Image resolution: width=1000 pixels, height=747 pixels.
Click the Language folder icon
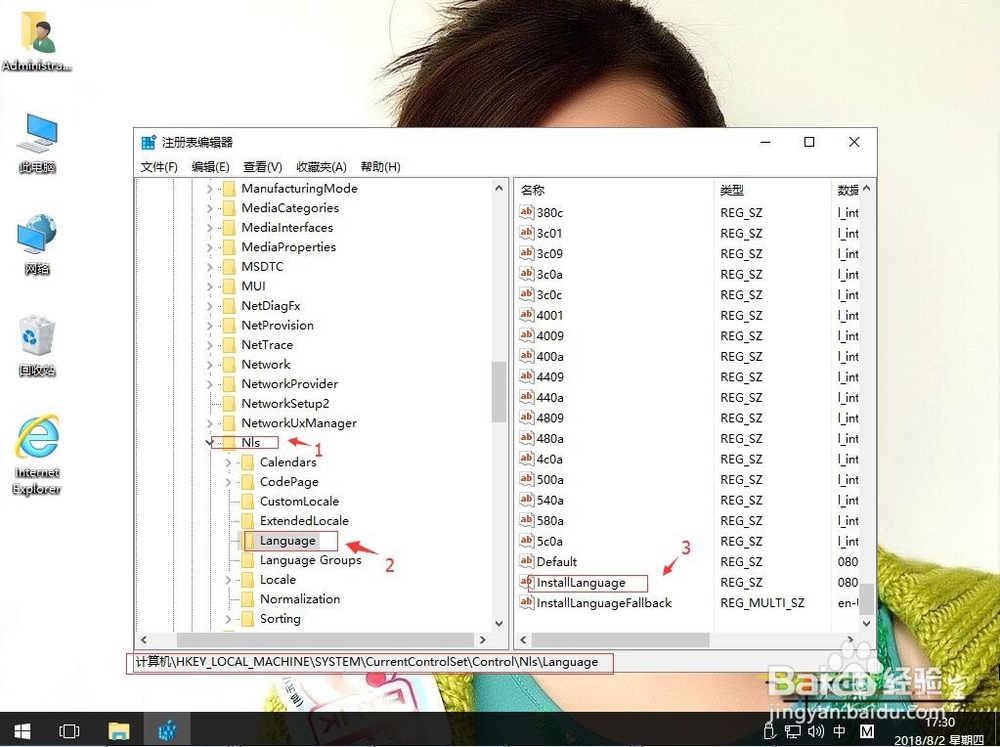(248, 540)
